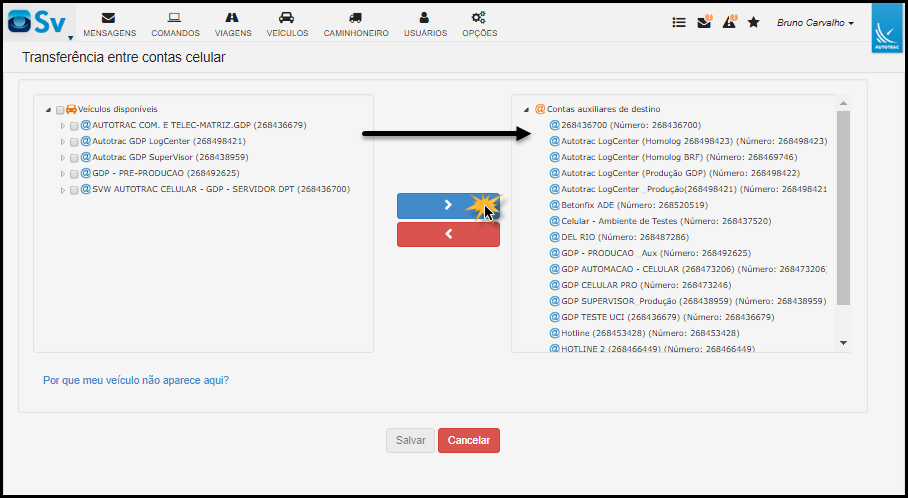This screenshot has height=498, width=908.
Task: Click scrollbar up arrow in destination list
Action: coord(843,103)
